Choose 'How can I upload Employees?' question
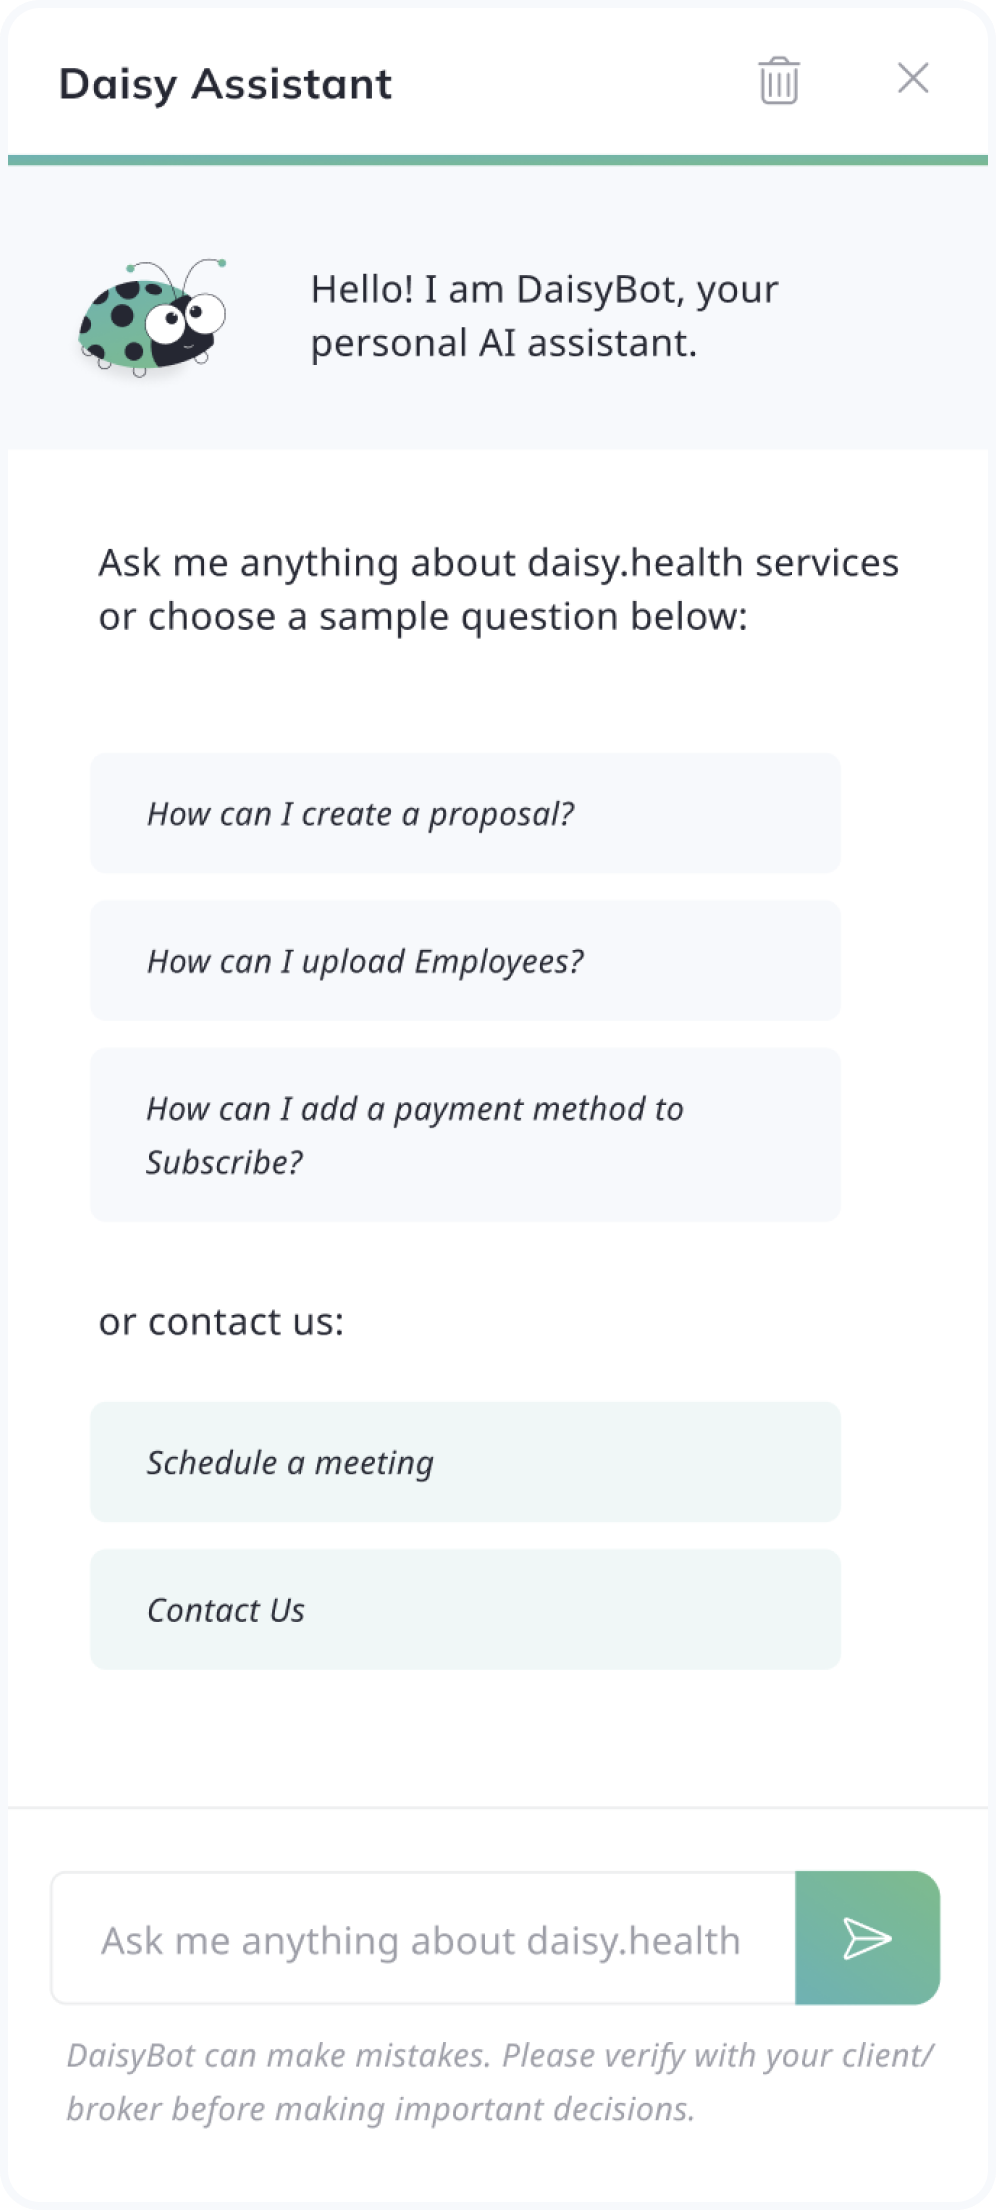The image size is (996, 2210). [x=465, y=960]
